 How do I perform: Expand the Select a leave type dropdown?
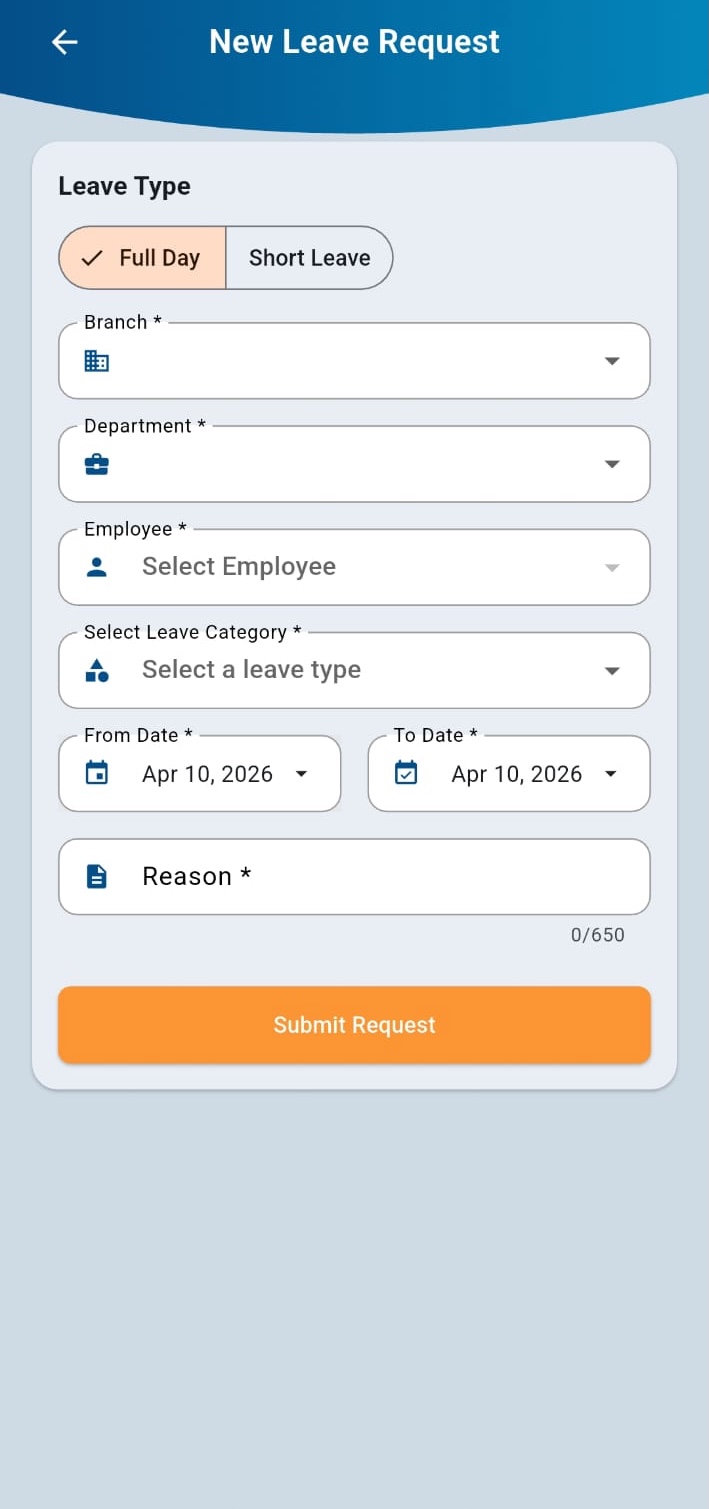612,671
